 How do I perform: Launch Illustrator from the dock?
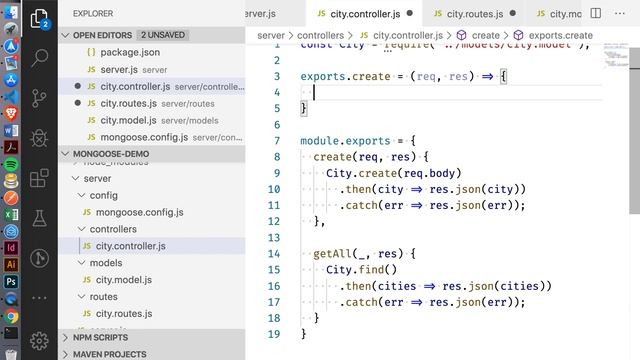[11, 265]
